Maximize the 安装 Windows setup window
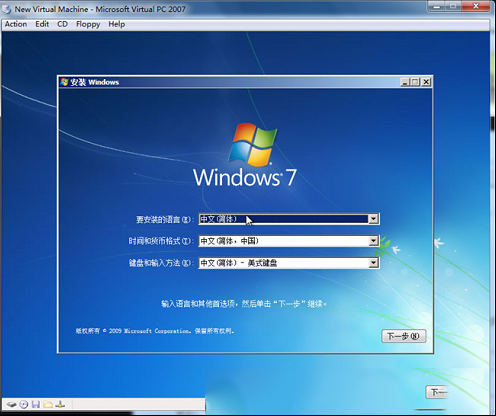496x416 pixels. (415, 82)
